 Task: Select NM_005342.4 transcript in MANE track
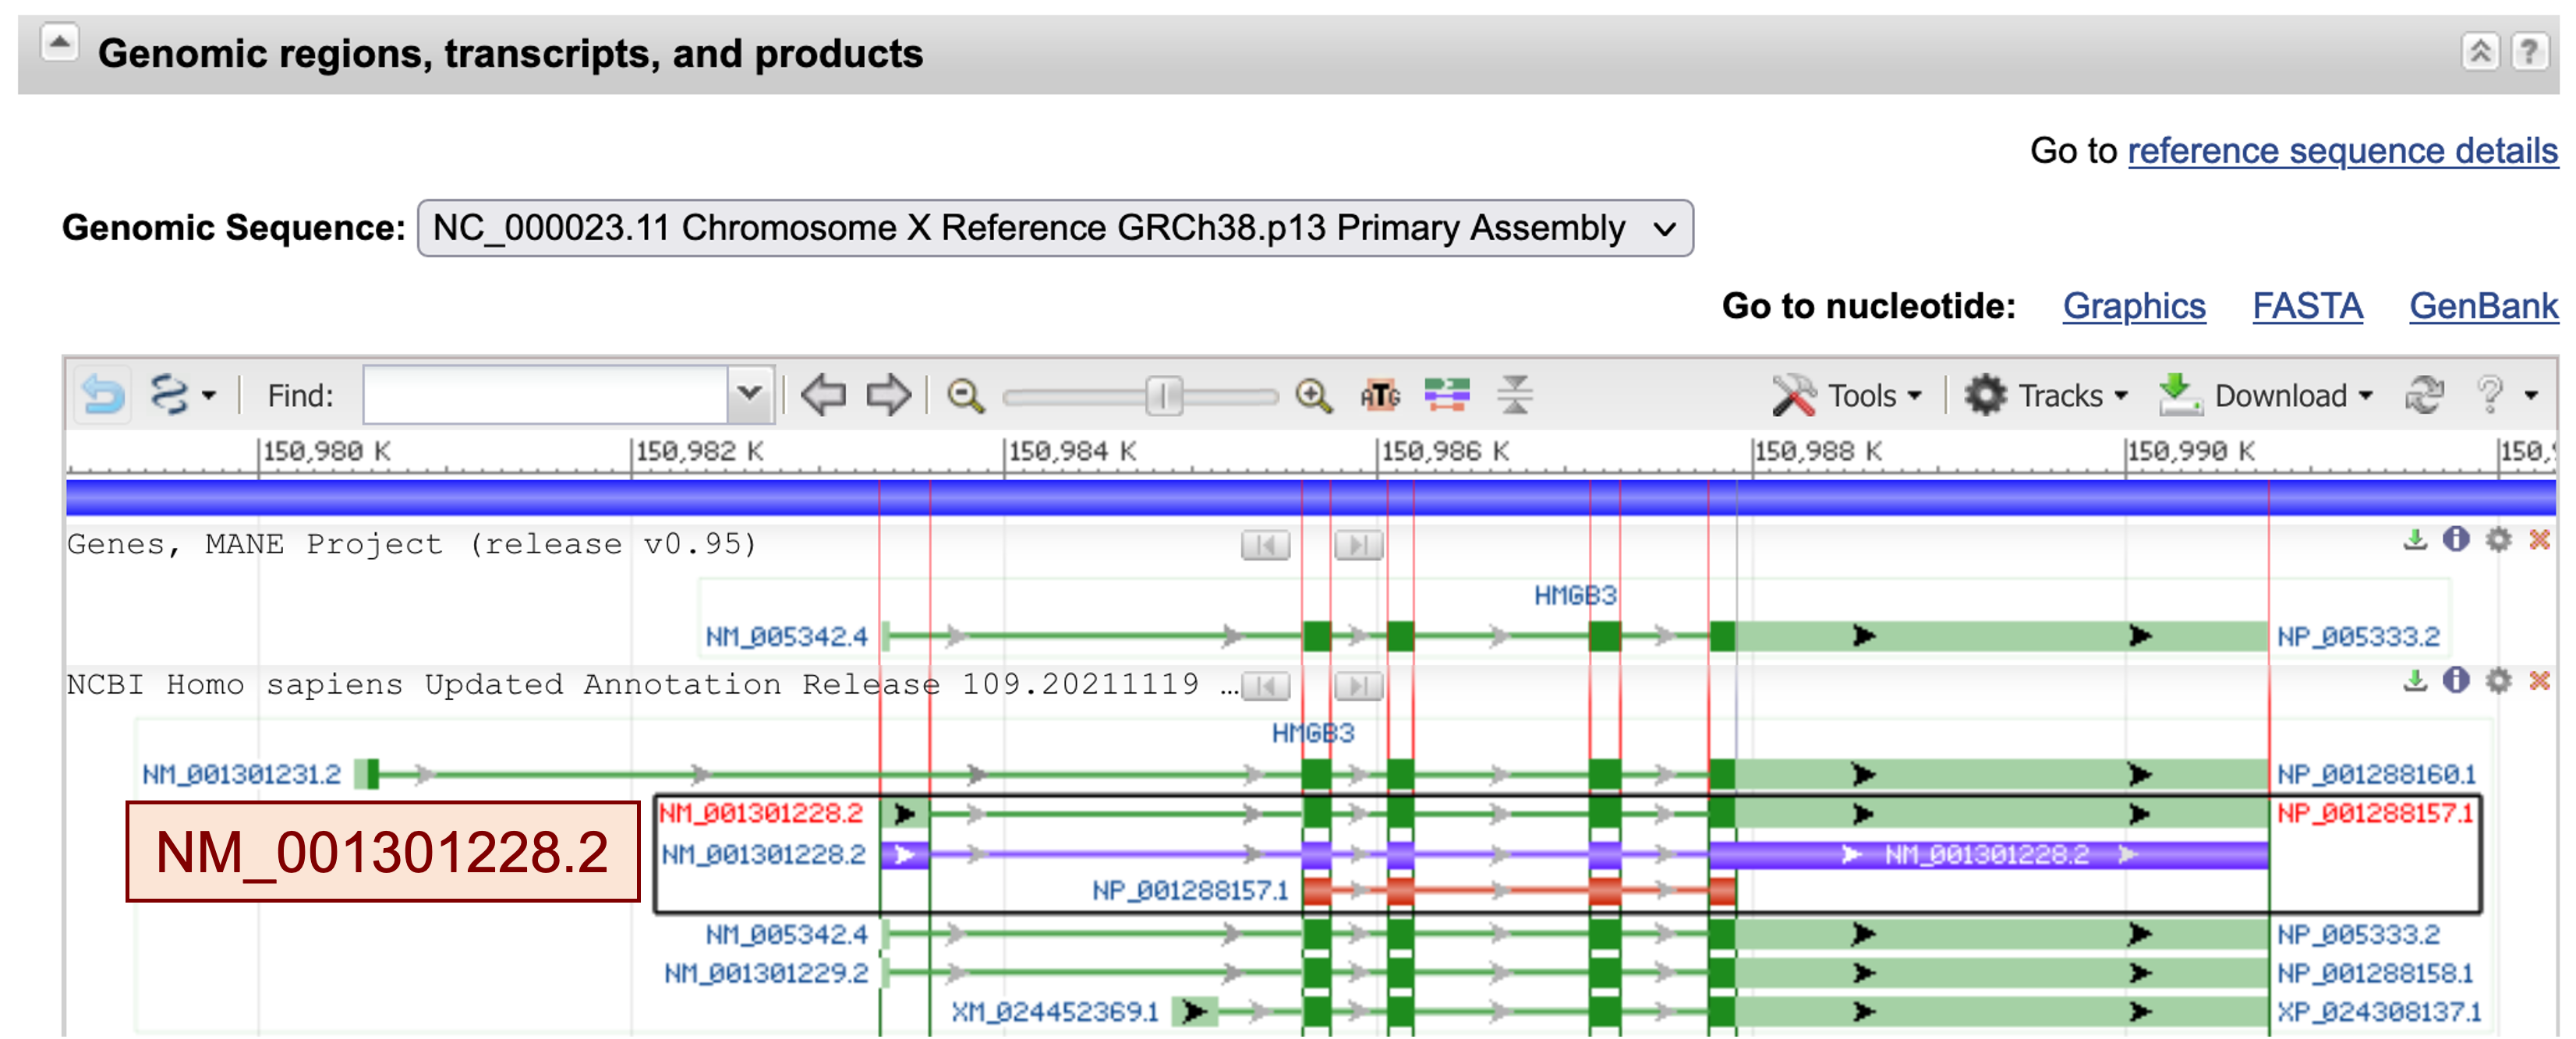coord(786,637)
